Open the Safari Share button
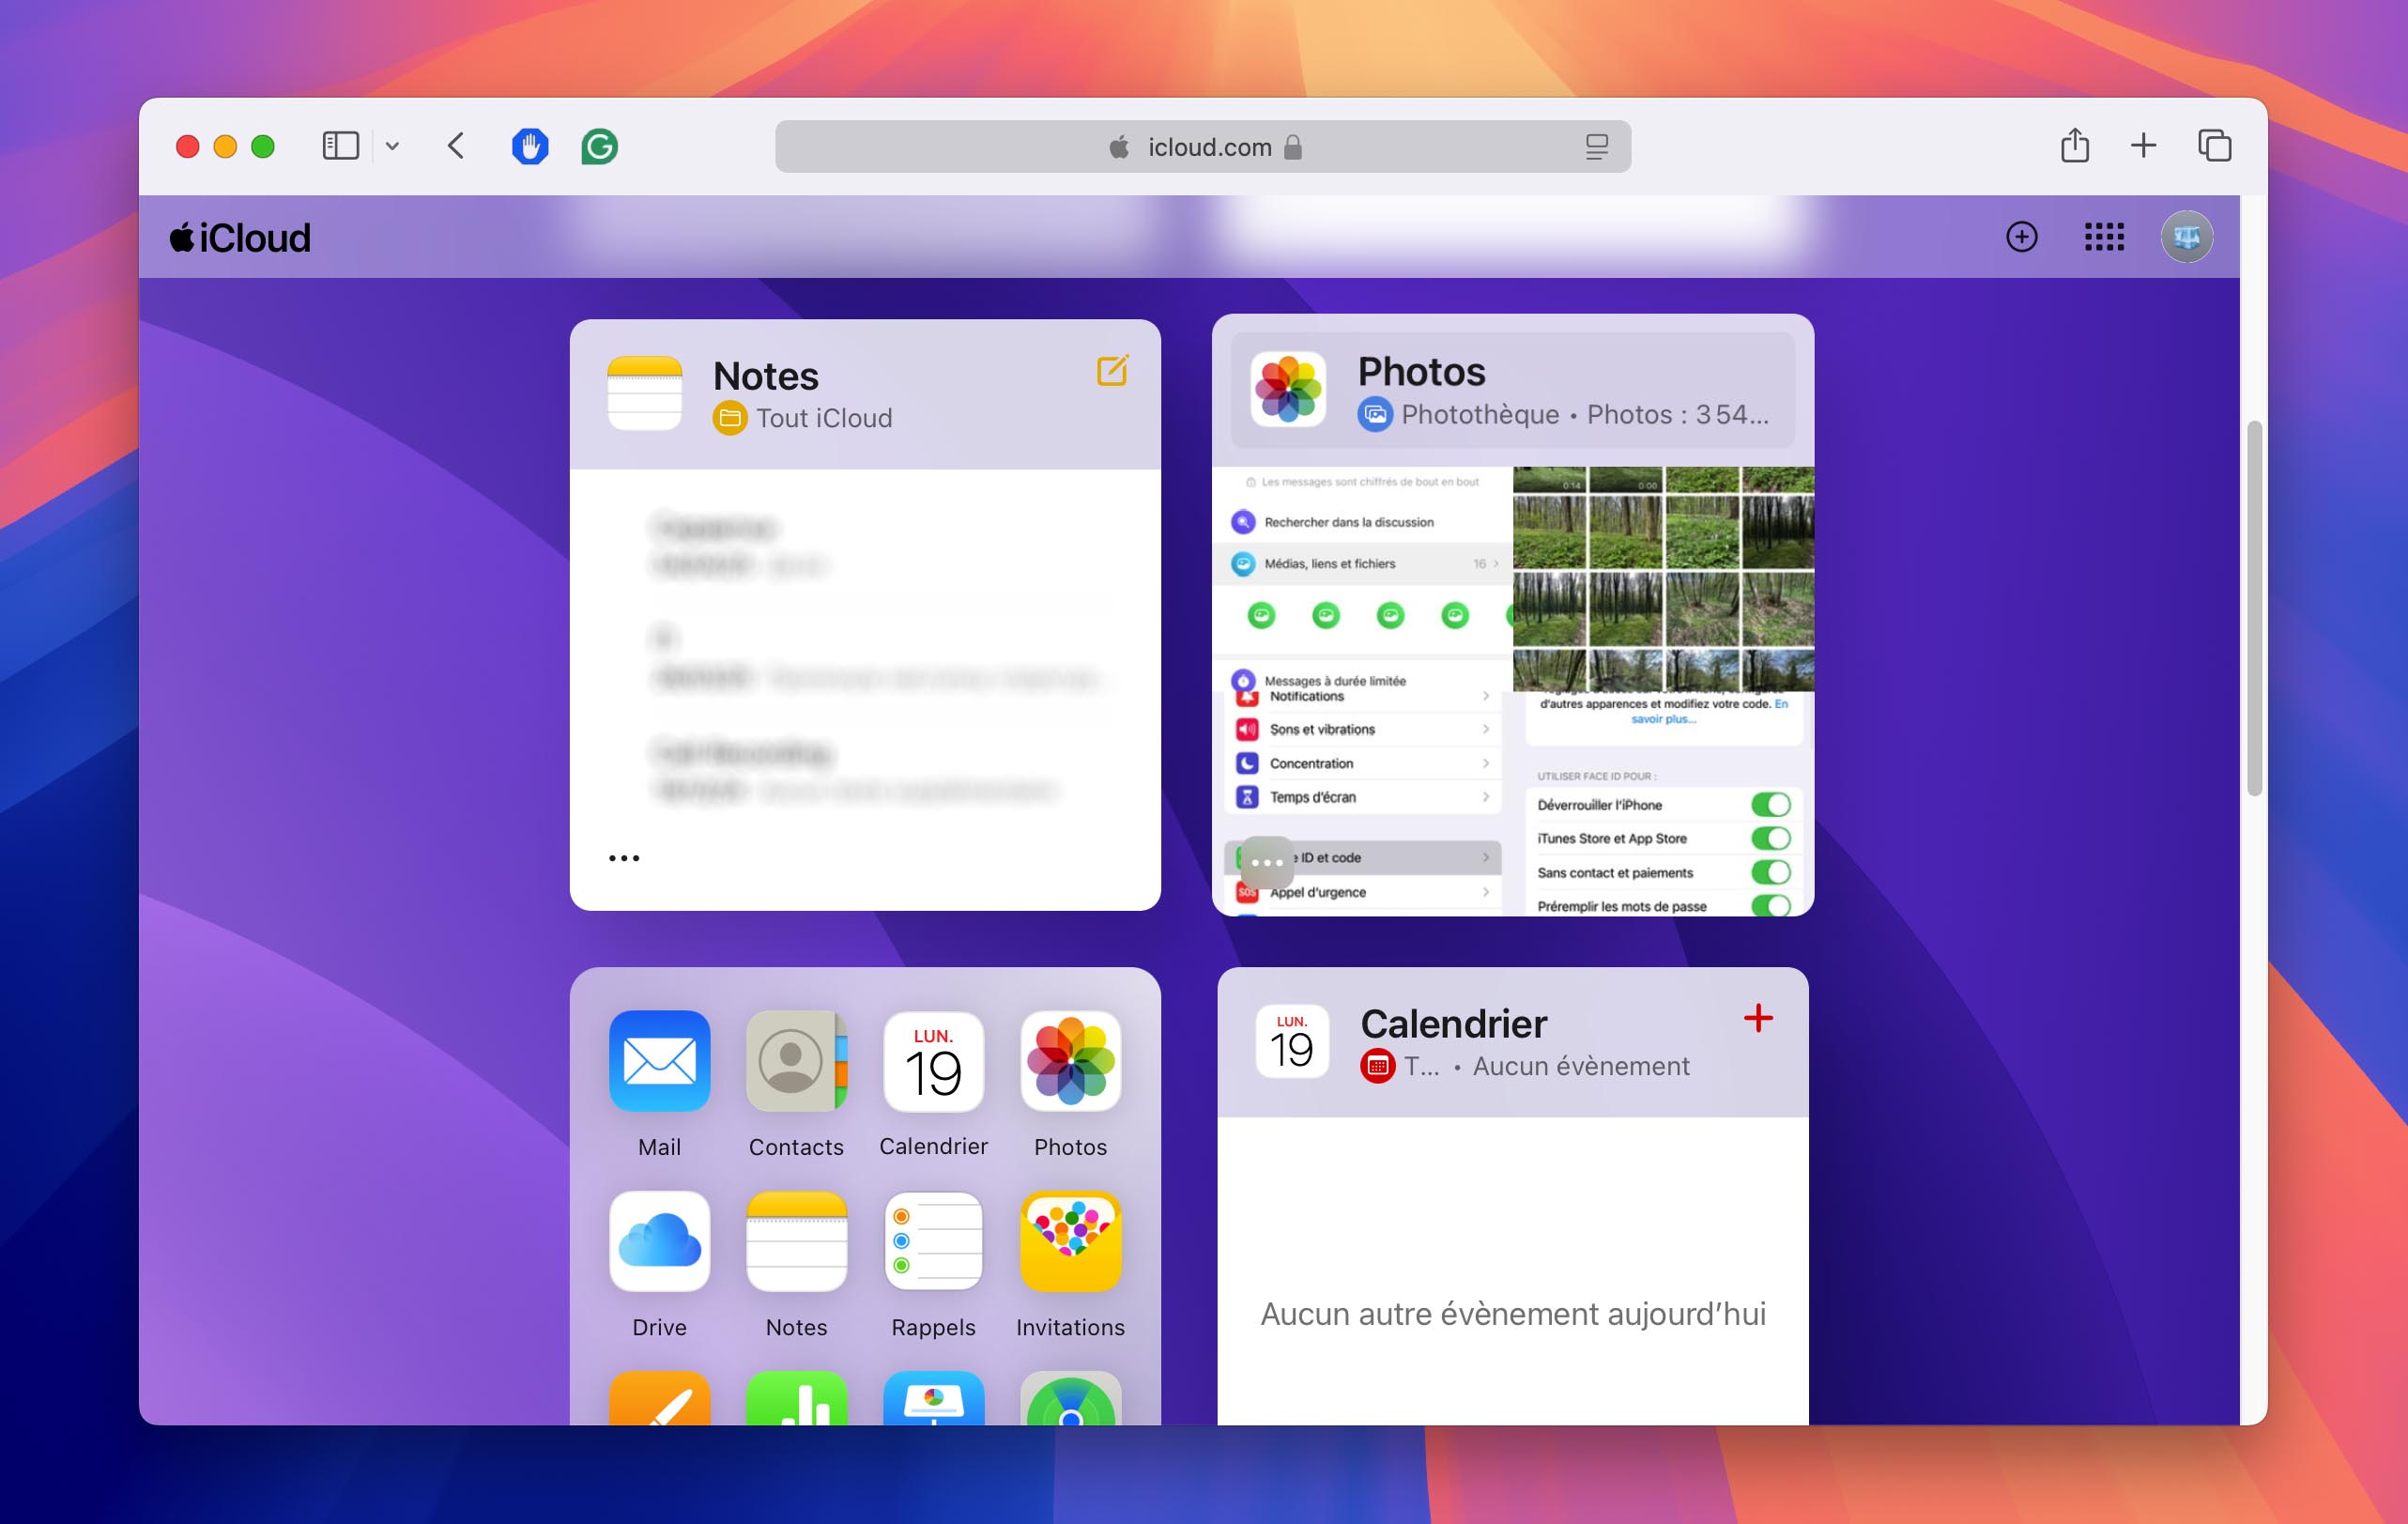2408x1524 pixels. click(2075, 145)
